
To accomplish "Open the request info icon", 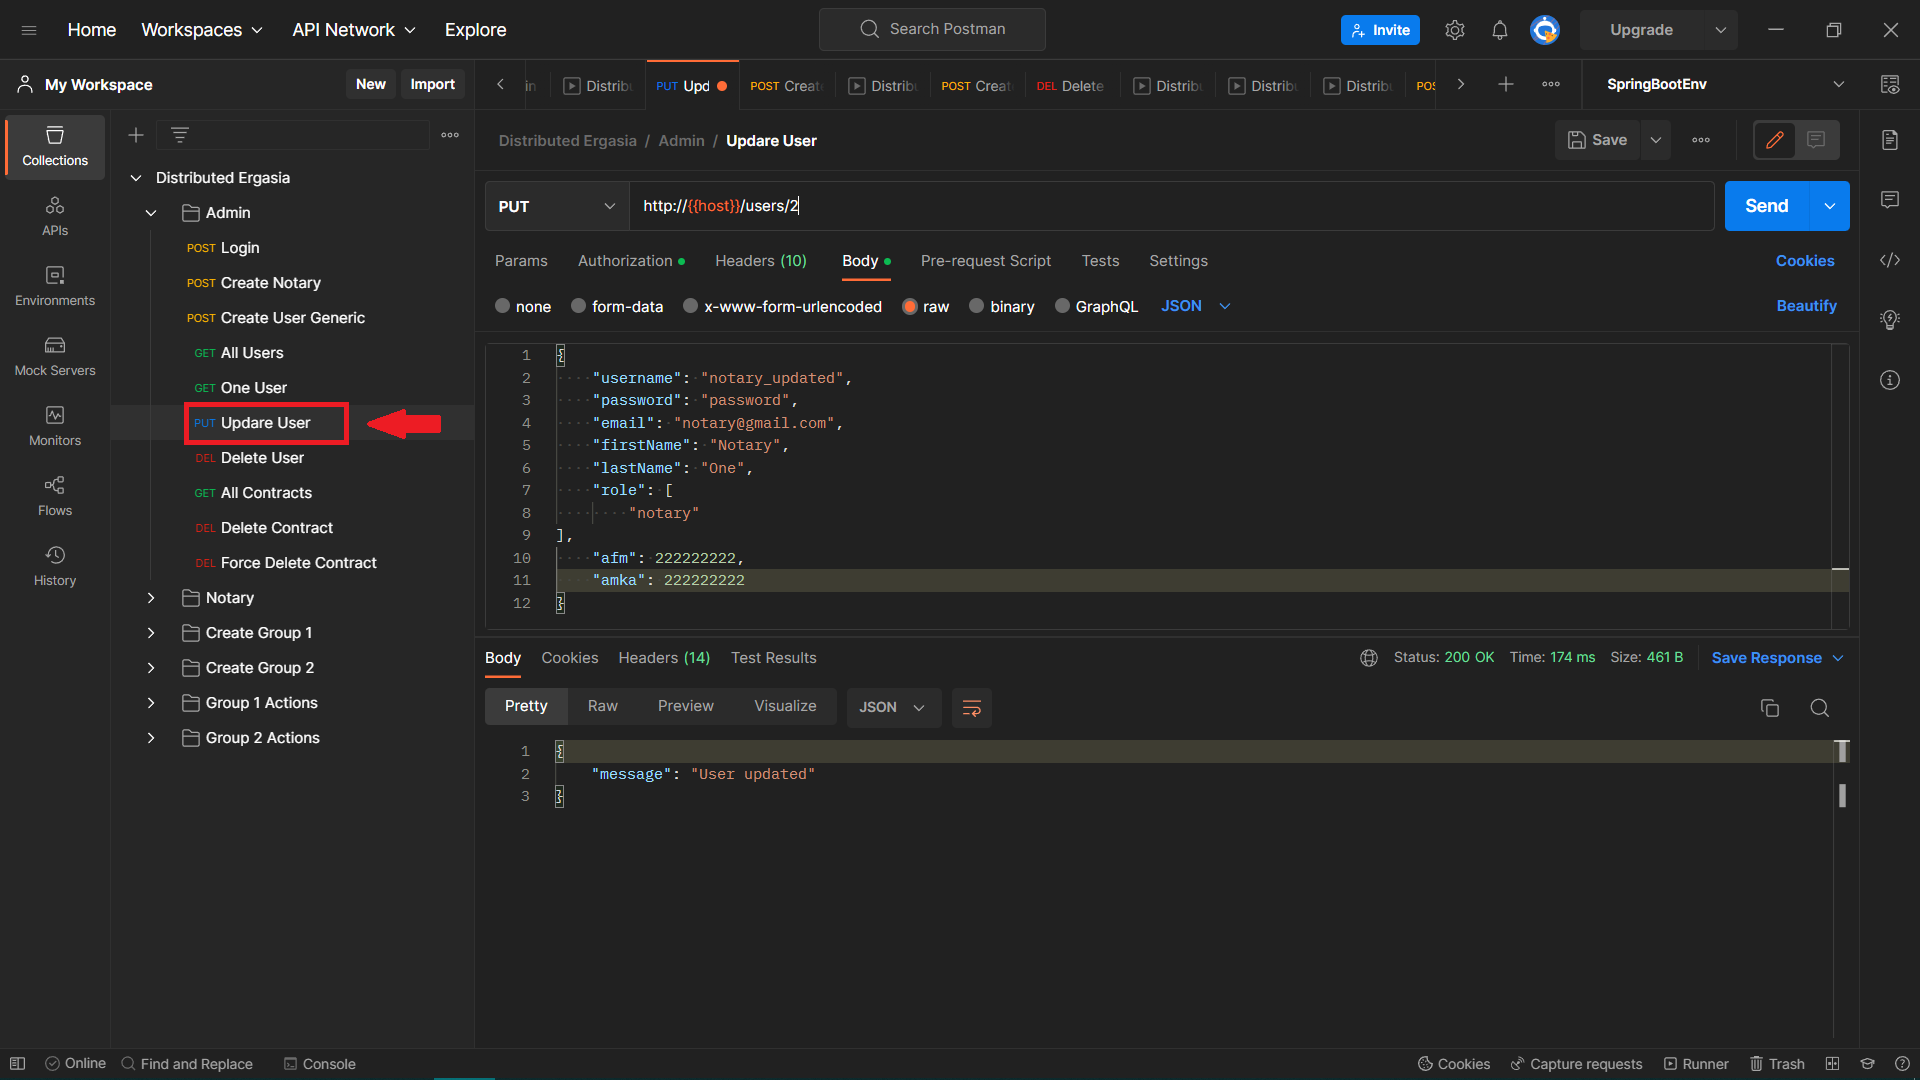I will tap(1890, 380).
